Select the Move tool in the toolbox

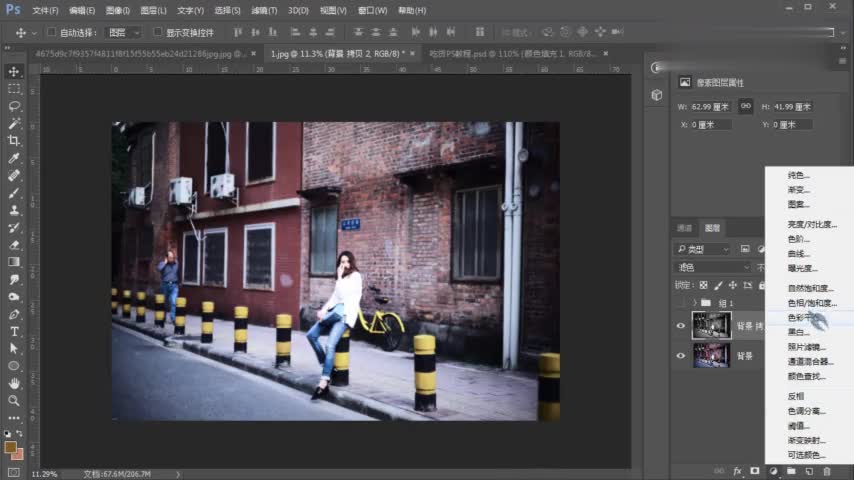coord(14,72)
